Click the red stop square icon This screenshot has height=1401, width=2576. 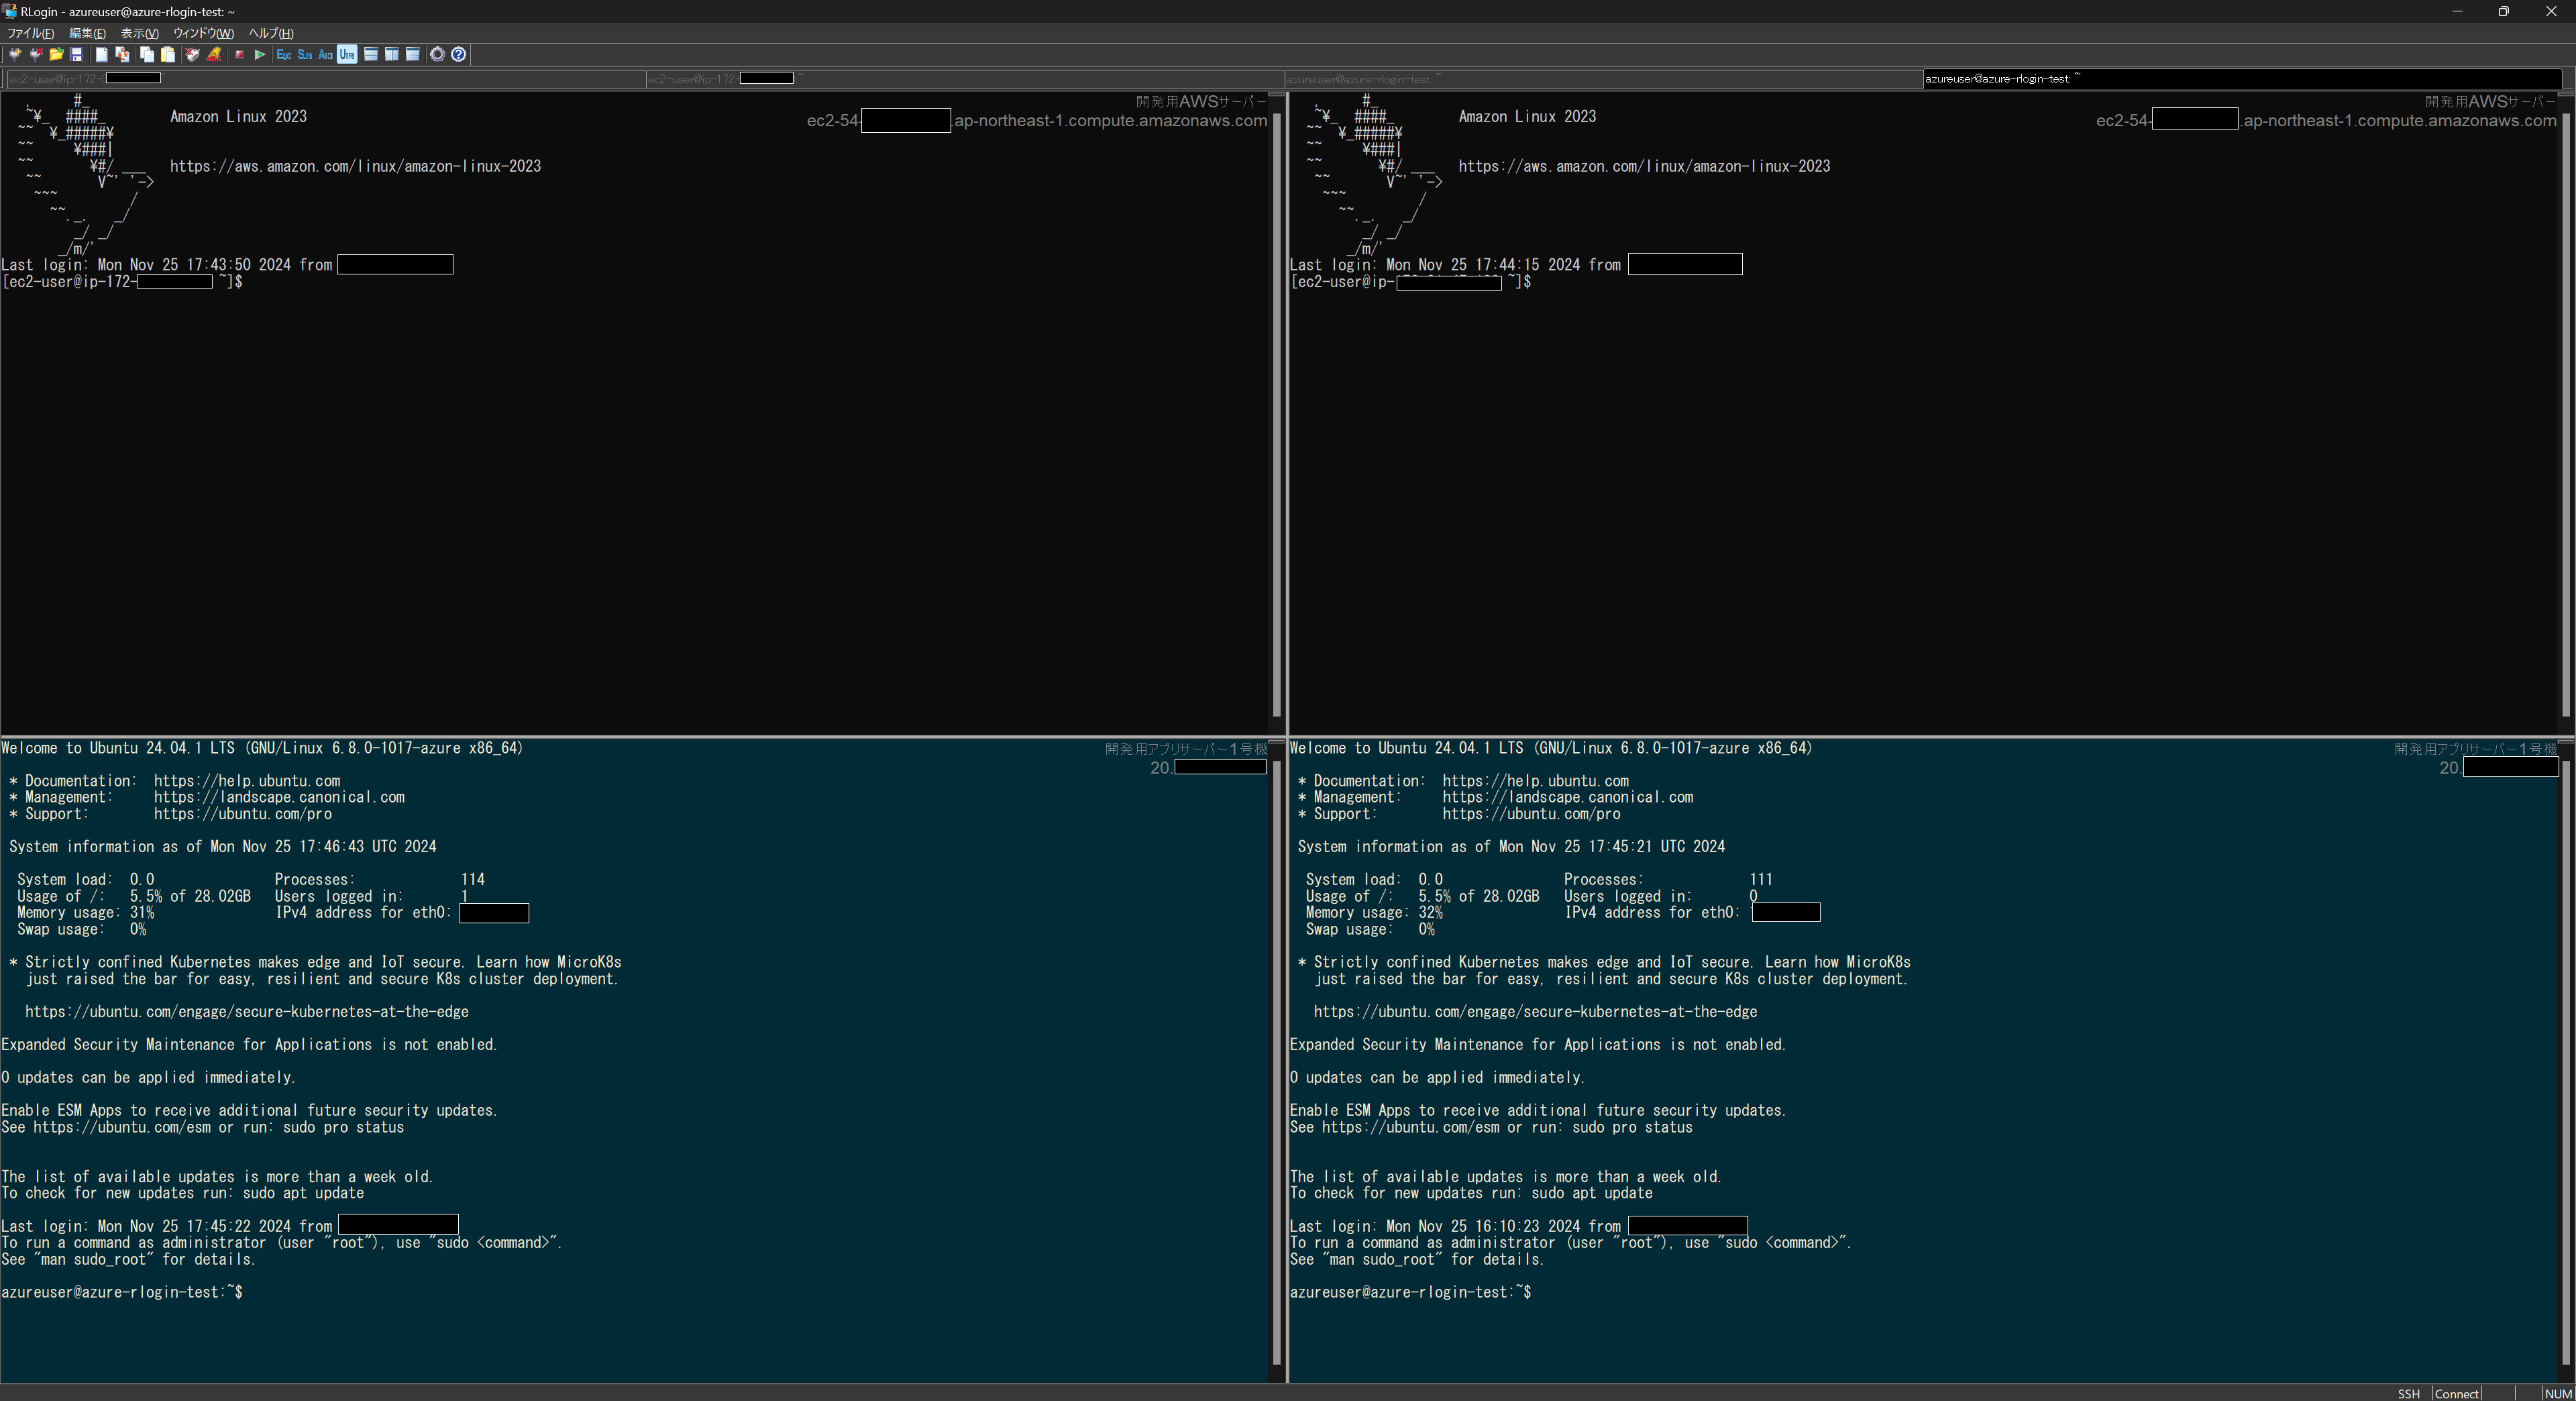(x=239, y=55)
